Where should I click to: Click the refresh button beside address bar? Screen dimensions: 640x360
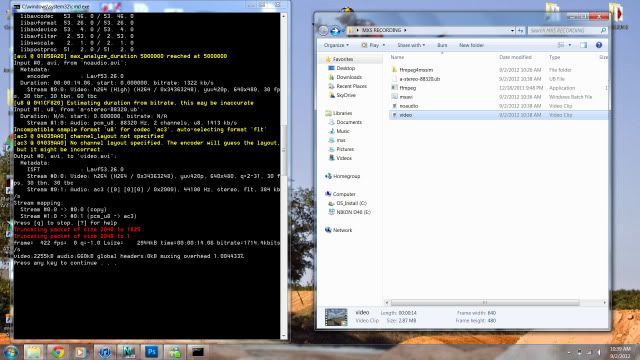[520, 31]
